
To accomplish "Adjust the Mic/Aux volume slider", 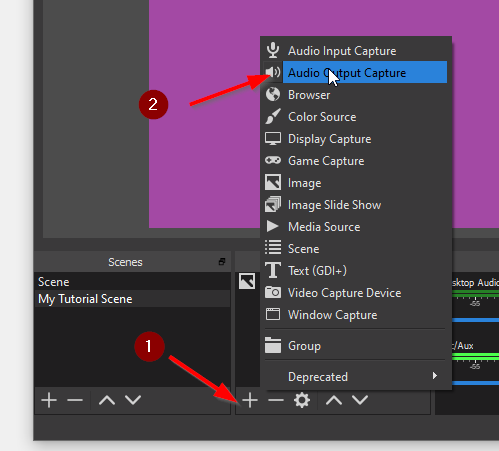I will pos(476,383).
